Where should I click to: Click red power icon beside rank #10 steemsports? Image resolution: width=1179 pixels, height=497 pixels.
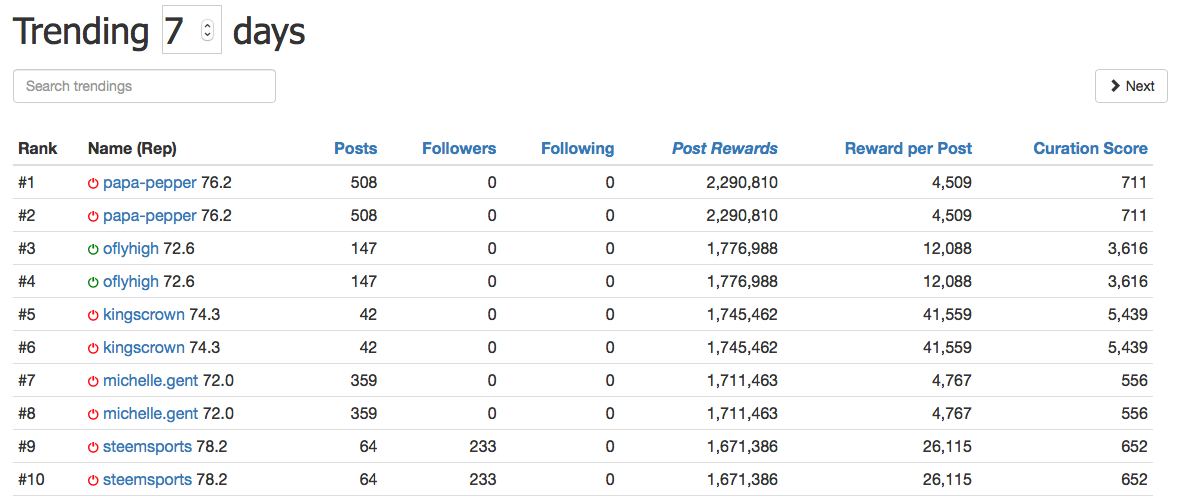[94, 480]
